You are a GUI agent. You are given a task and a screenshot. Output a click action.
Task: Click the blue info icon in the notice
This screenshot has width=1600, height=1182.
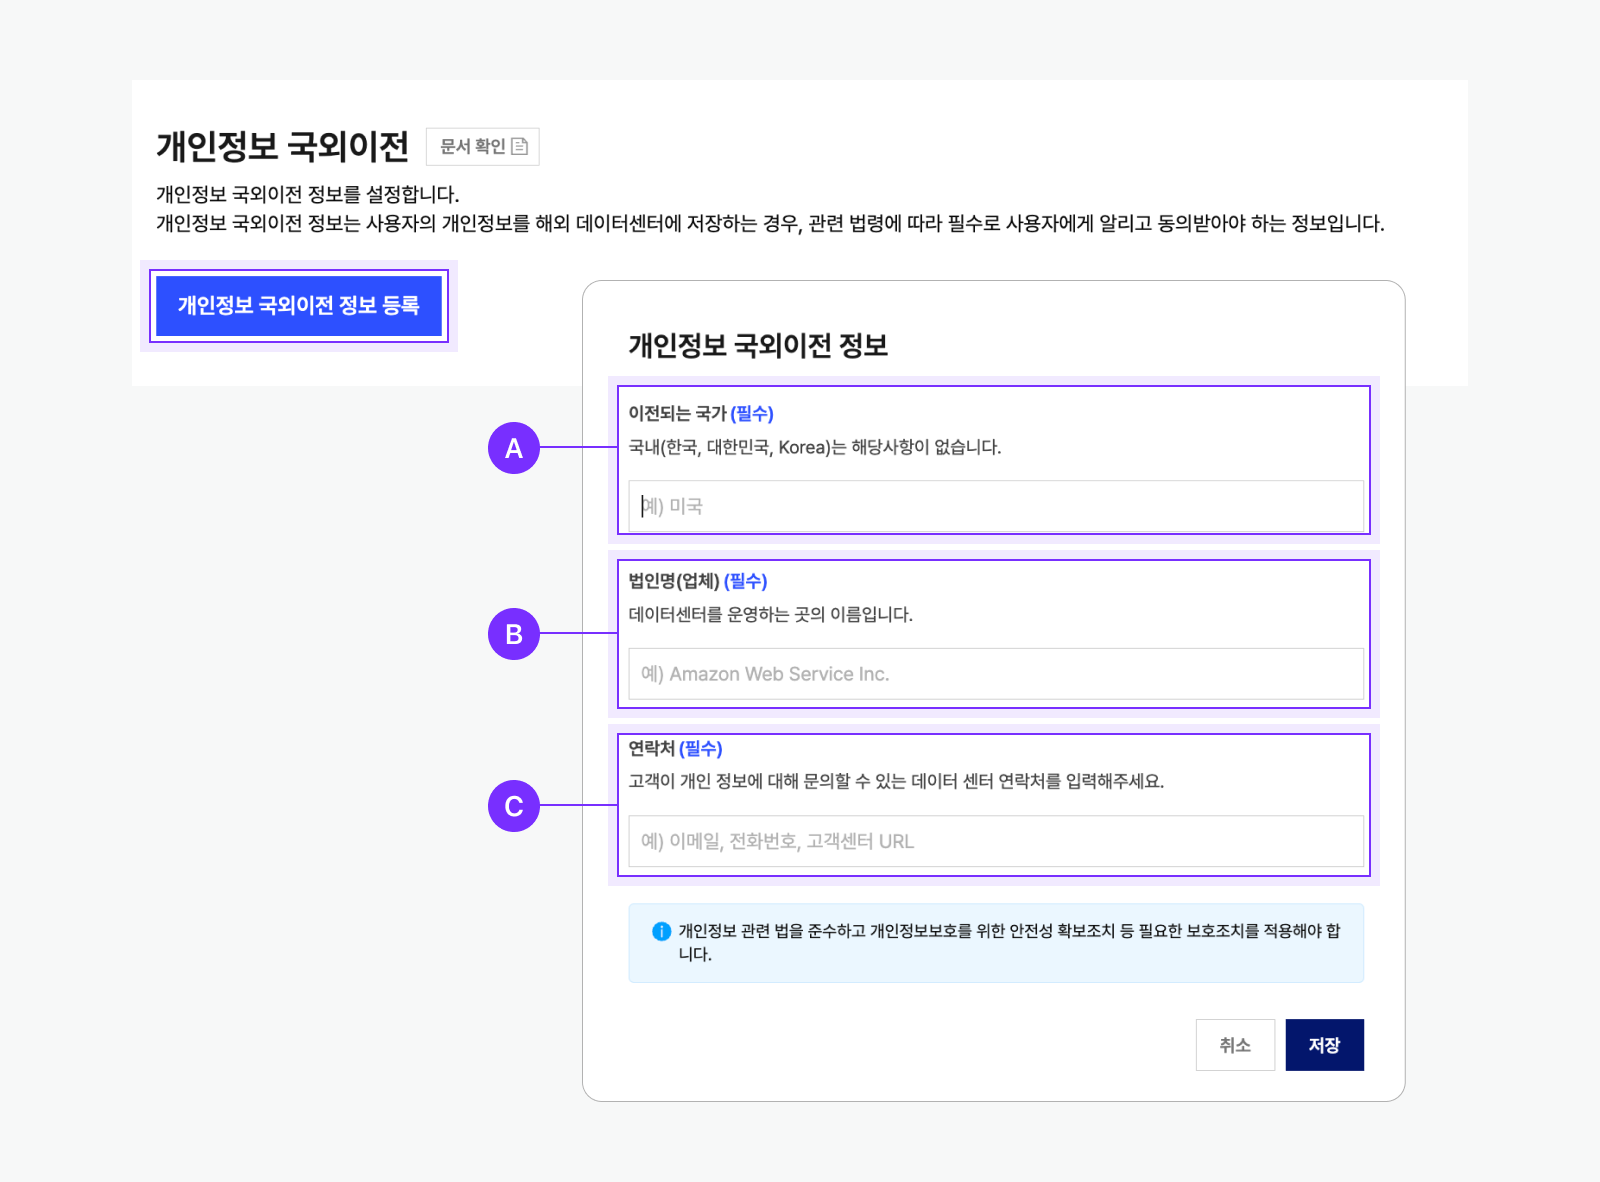pyautogui.click(x=661, y=931)
